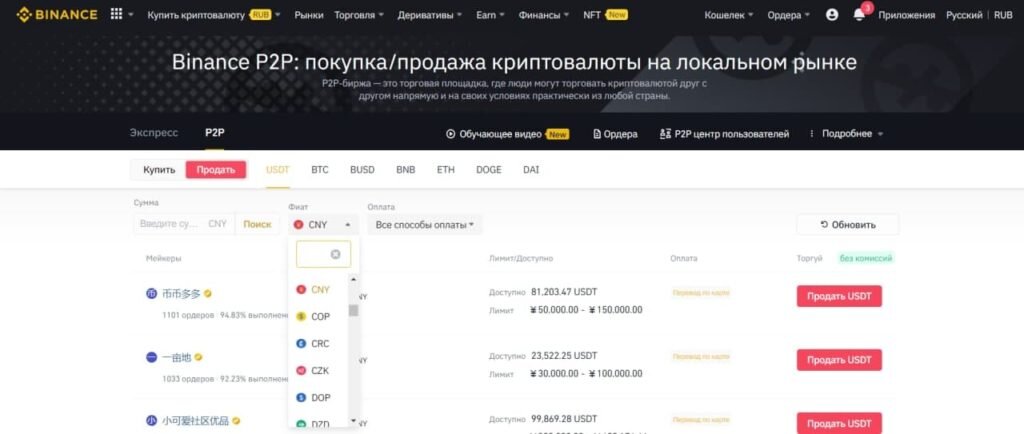Select the BTC crypto tab
Screen dimensions: 1024x434
pos(320,170)
